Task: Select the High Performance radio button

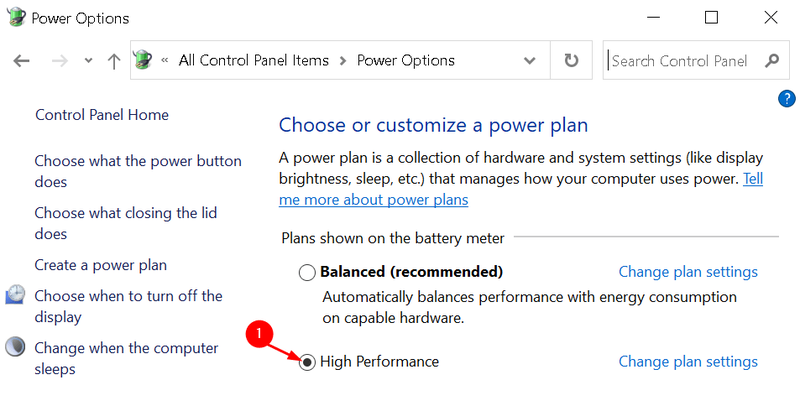Action: [307, 363]
